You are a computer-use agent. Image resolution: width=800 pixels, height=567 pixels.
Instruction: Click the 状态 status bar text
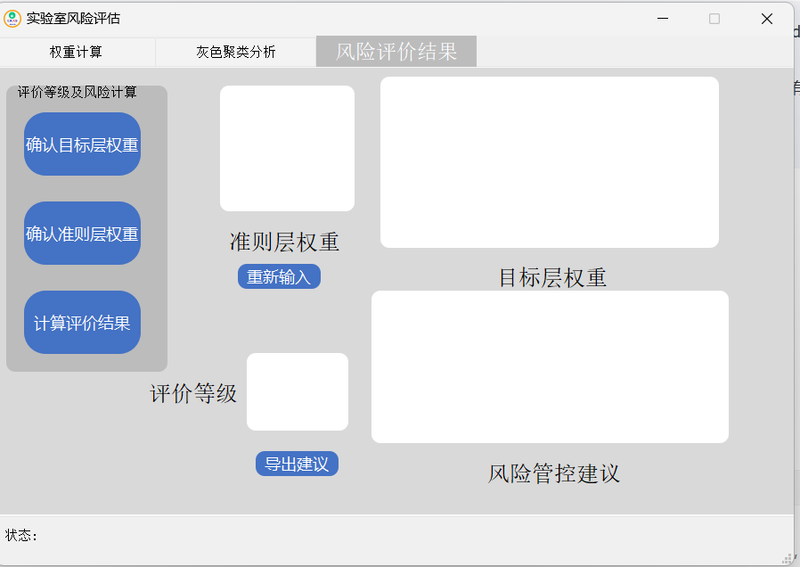point(21,535)
